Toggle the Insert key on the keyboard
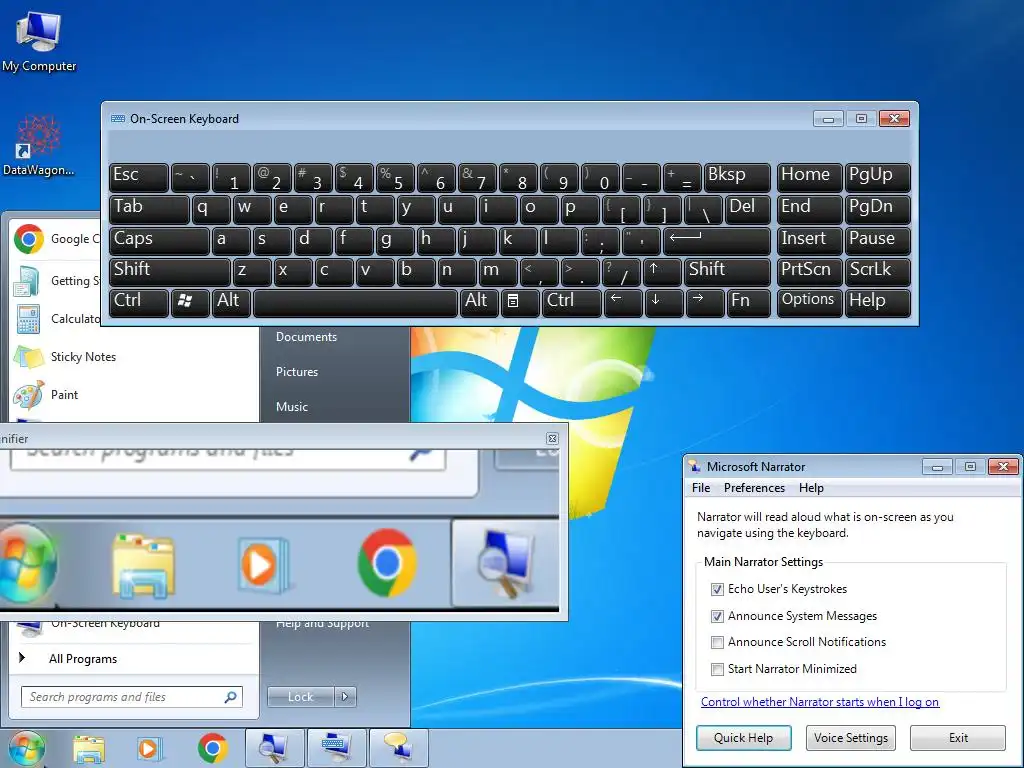The height and width of the screenshot is (768, 1024). point(809,241)
